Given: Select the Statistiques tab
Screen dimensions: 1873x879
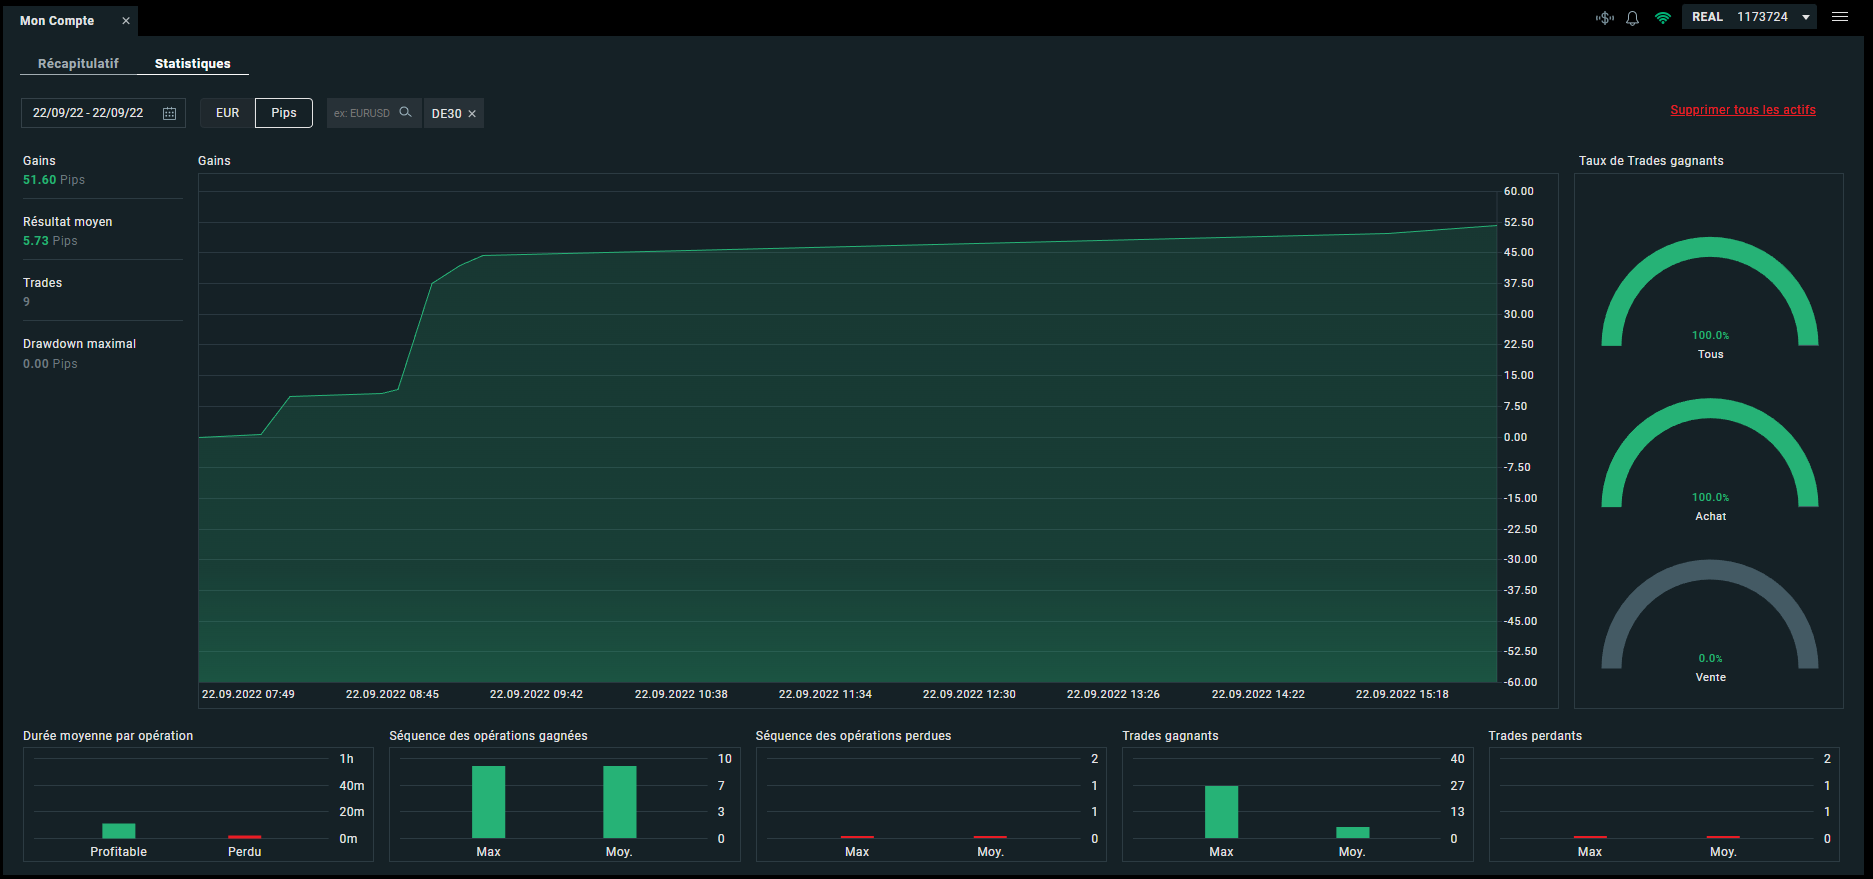Looking at the screenshot, I should click(x=192, y=63).
